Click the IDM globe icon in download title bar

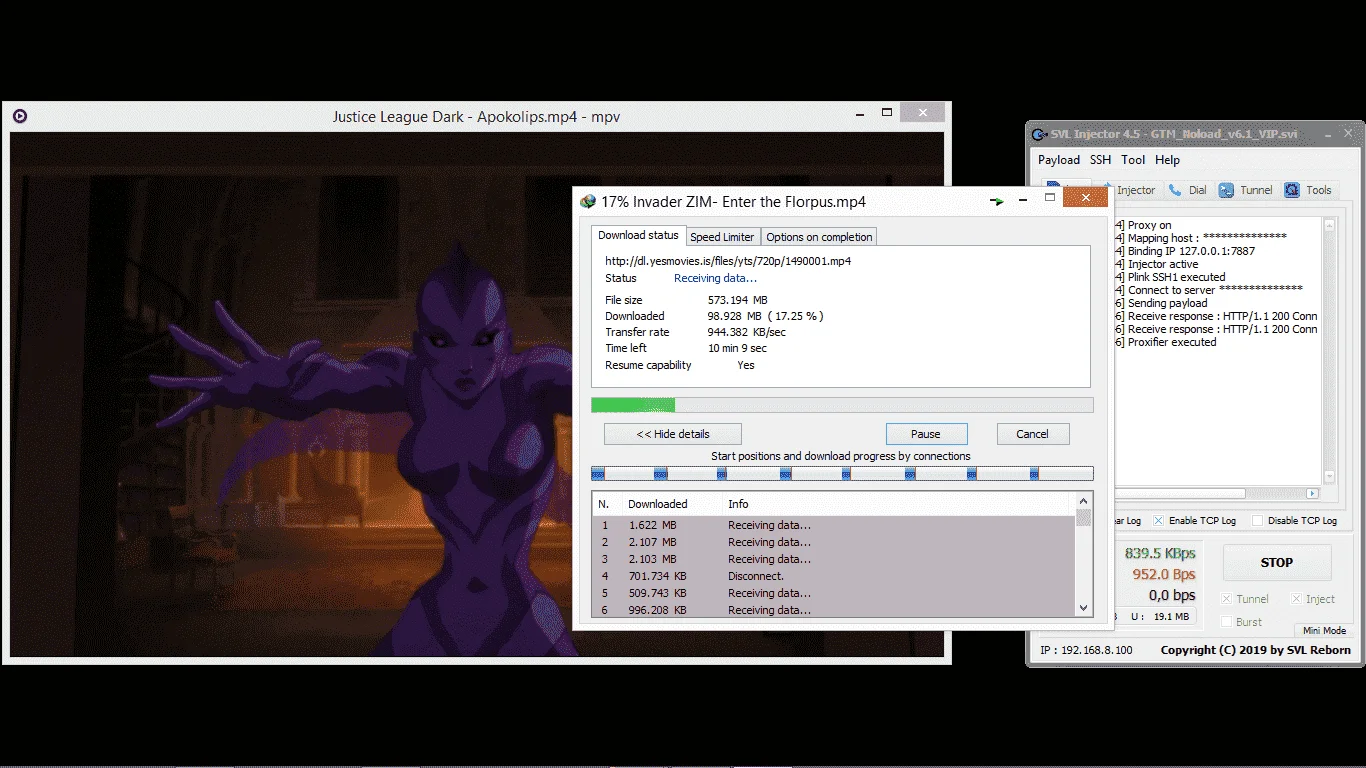587,201
